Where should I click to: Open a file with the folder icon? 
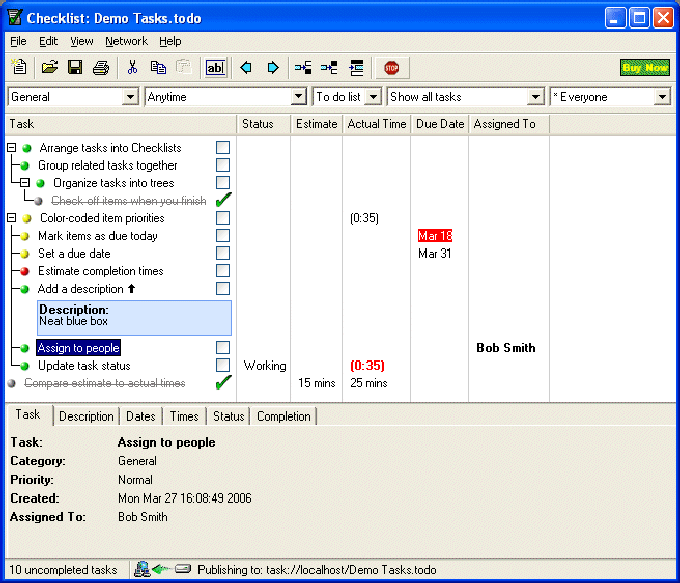coord(49,67)
